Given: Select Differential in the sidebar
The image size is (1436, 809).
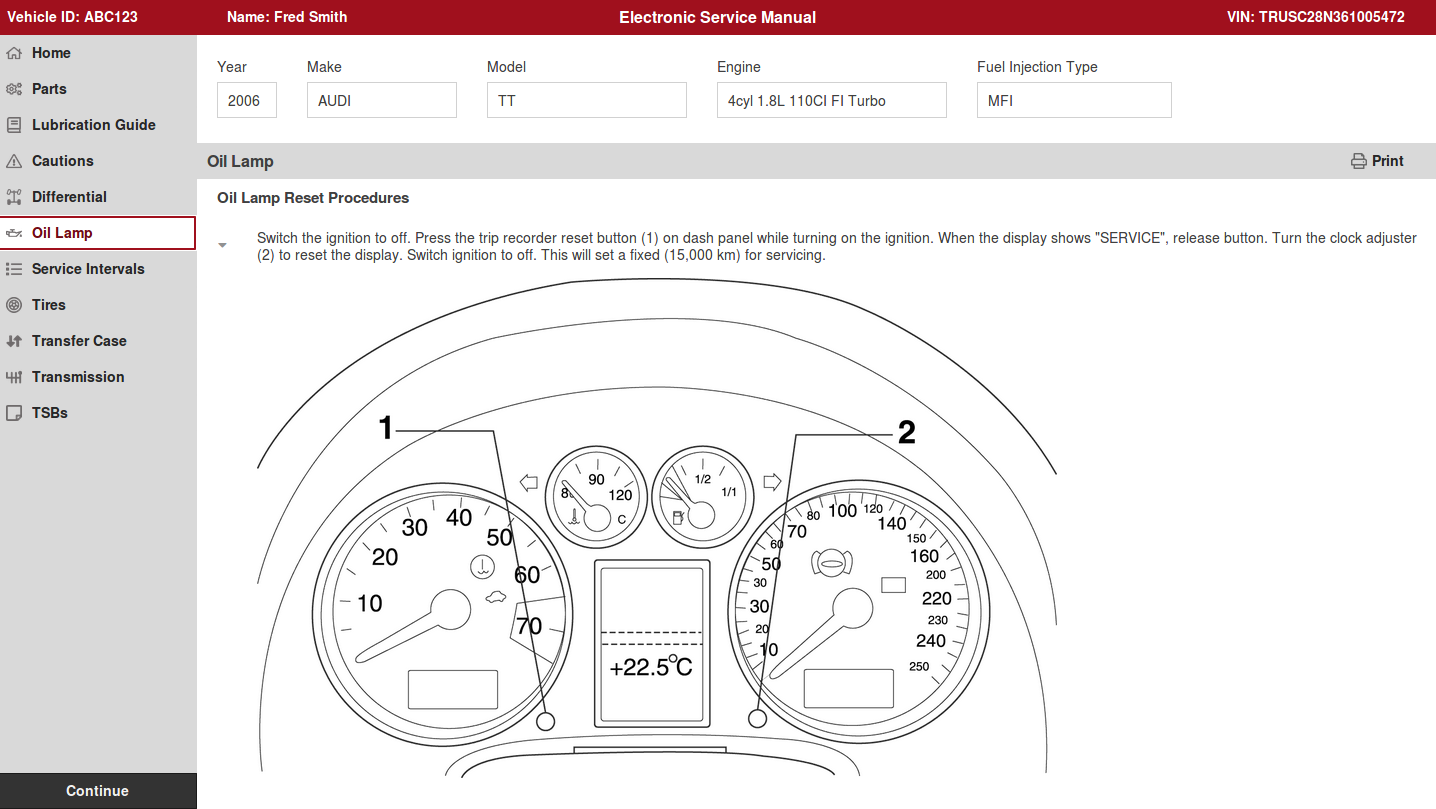Looking at the screenshot, I should 98,197.
